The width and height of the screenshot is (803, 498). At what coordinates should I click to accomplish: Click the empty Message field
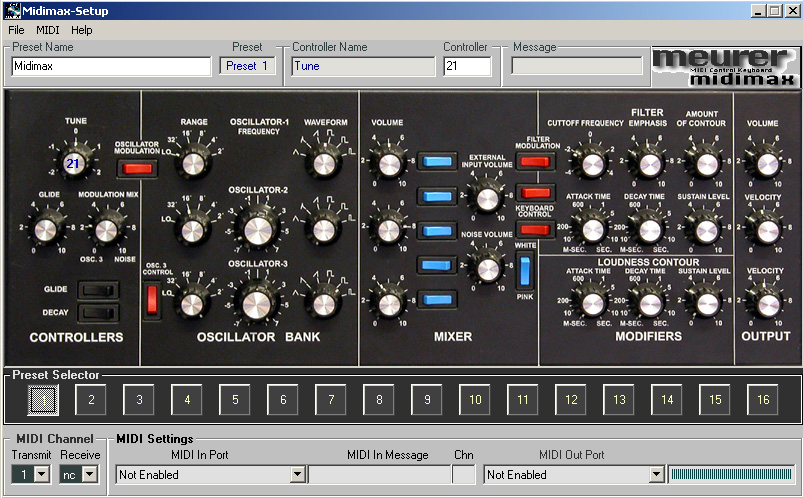pyautogui.click(x=577, y=66)
